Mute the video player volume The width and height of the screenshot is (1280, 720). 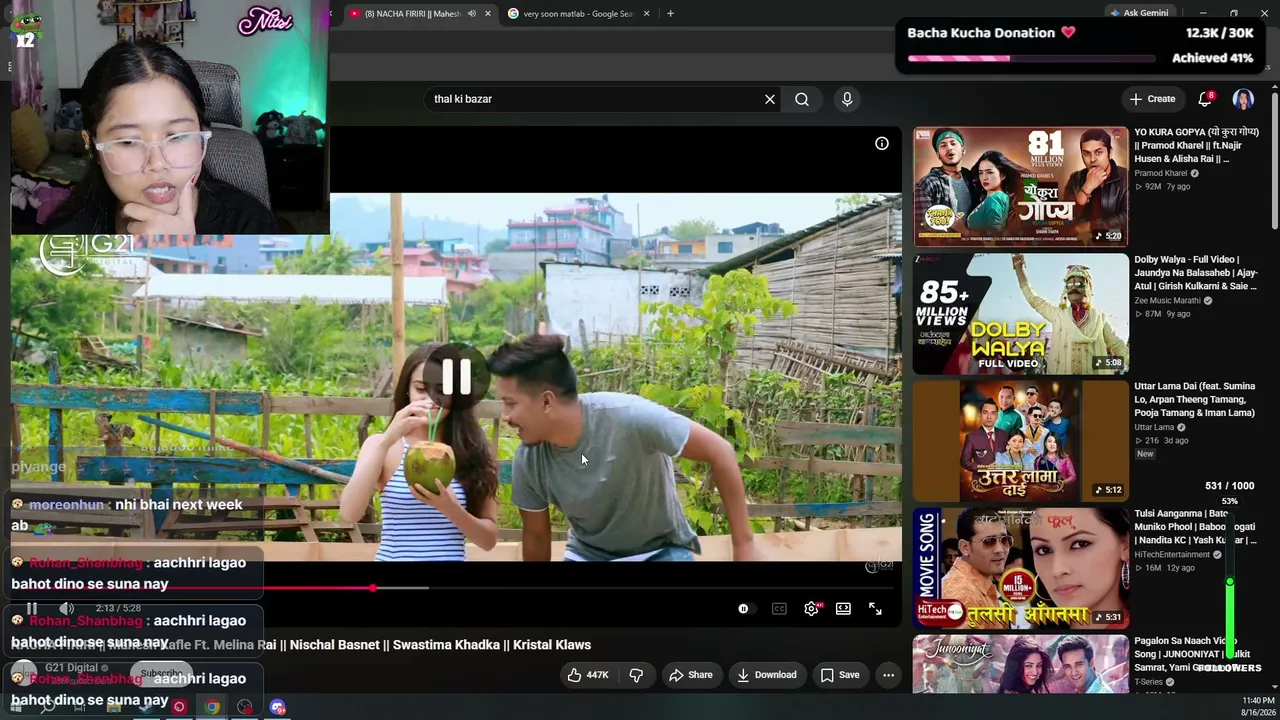click(x=66, y=608)
